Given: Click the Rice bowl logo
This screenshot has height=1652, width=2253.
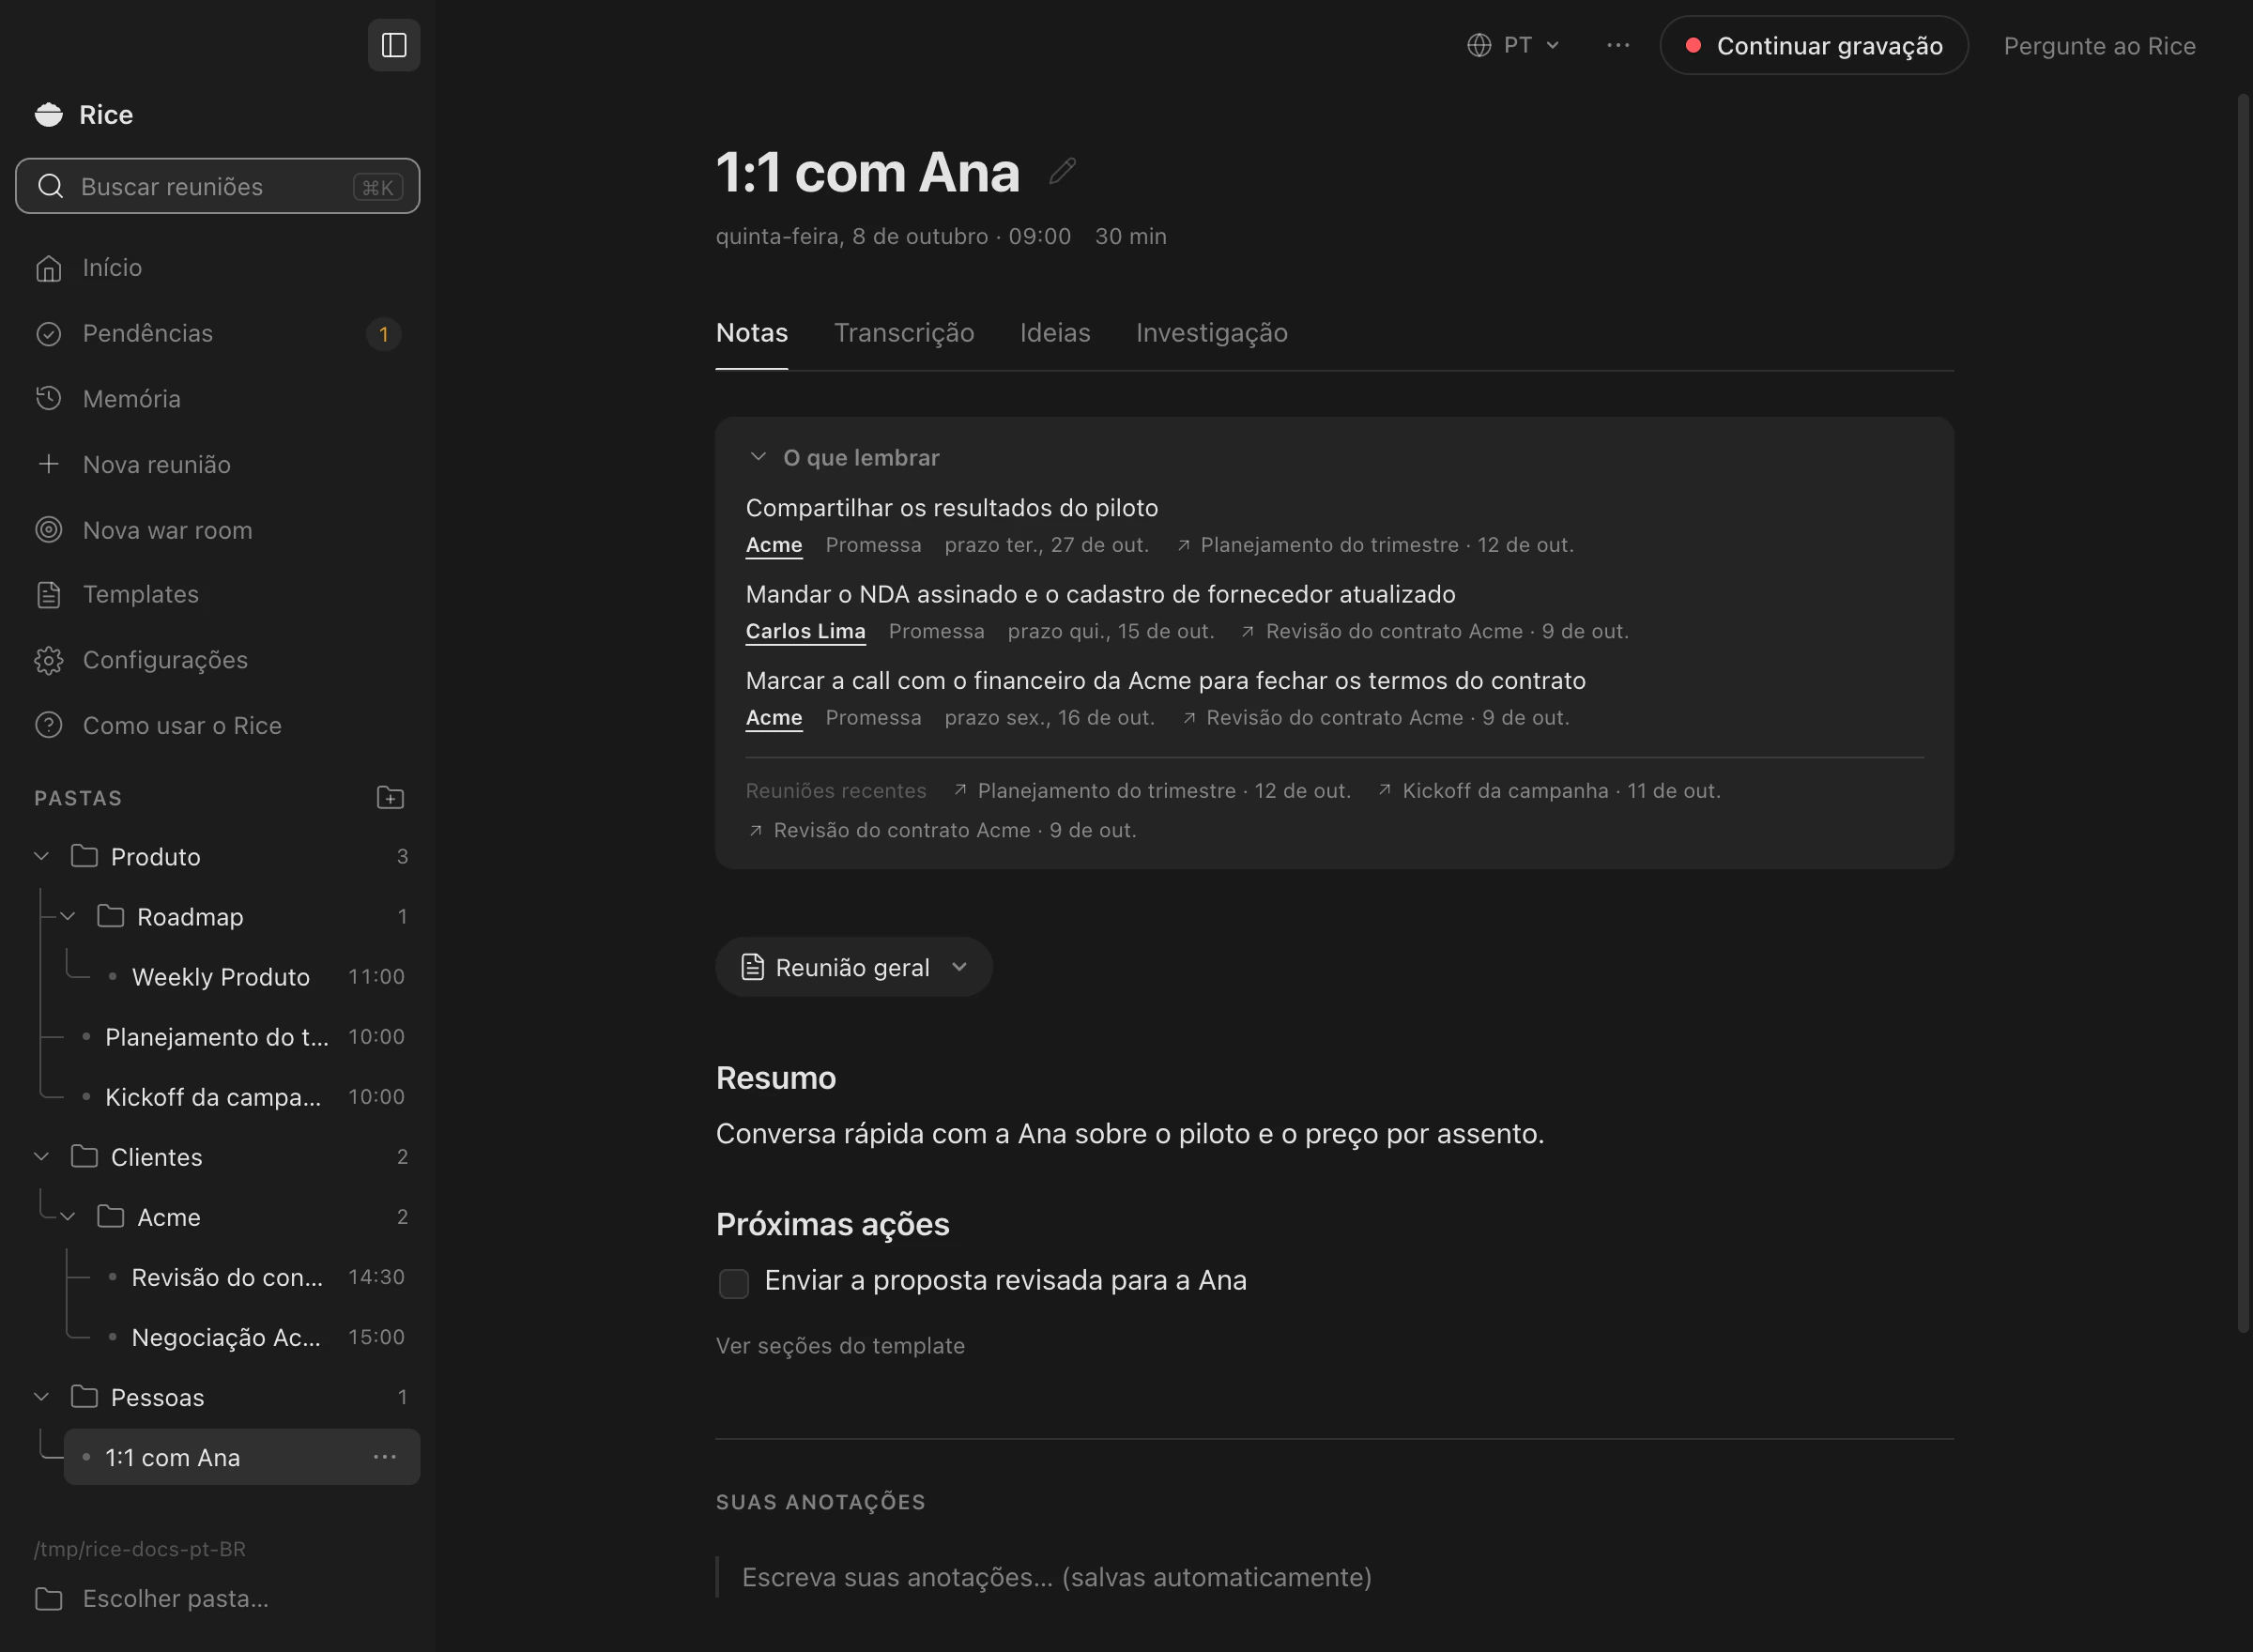Looking at the screenshot, I should coord(49,115).
